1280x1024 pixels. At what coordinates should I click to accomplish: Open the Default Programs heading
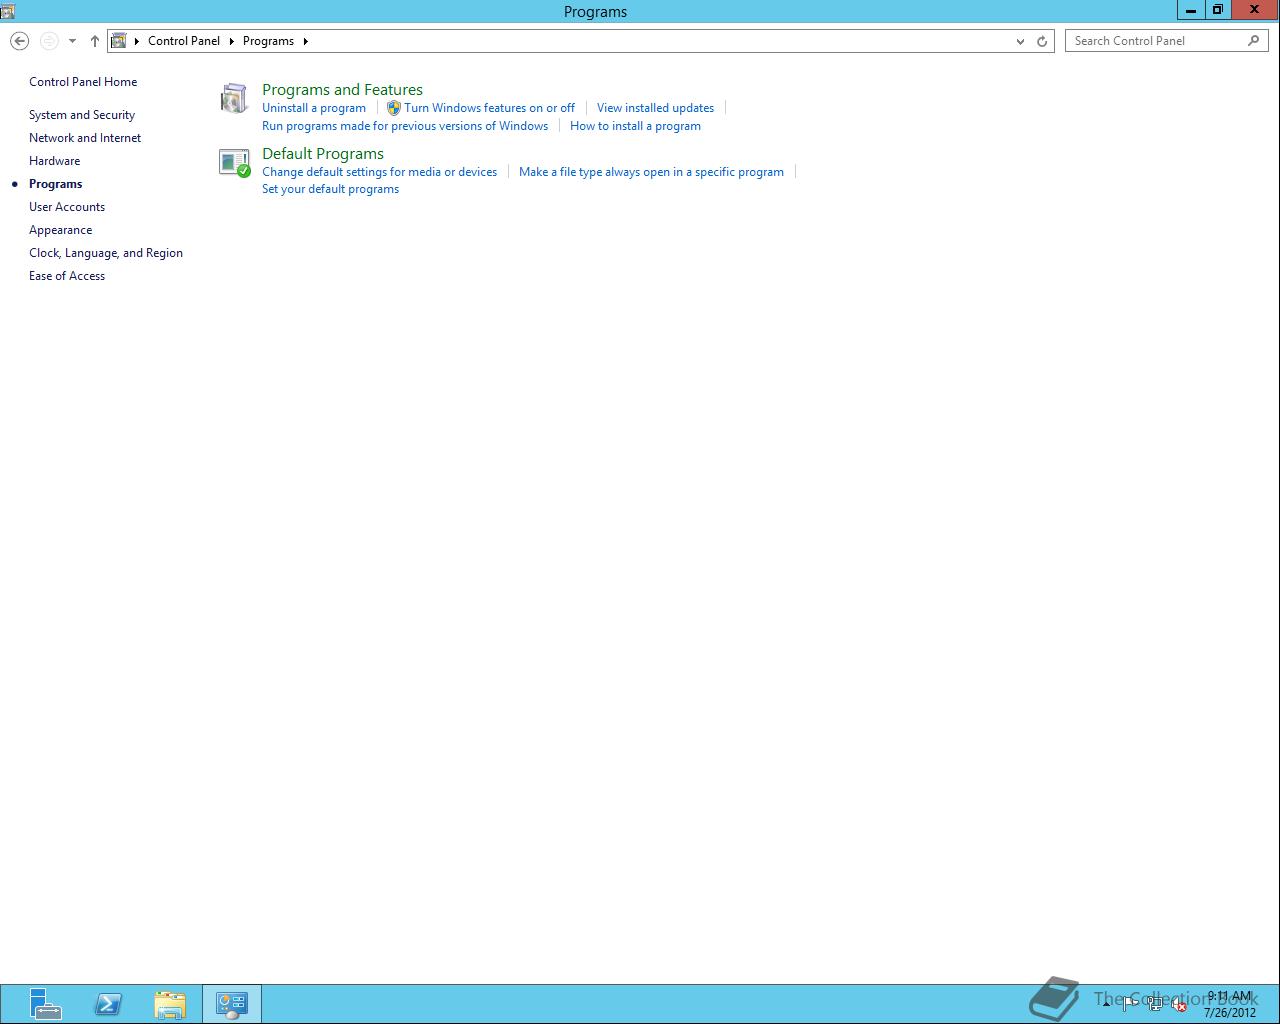323,154
